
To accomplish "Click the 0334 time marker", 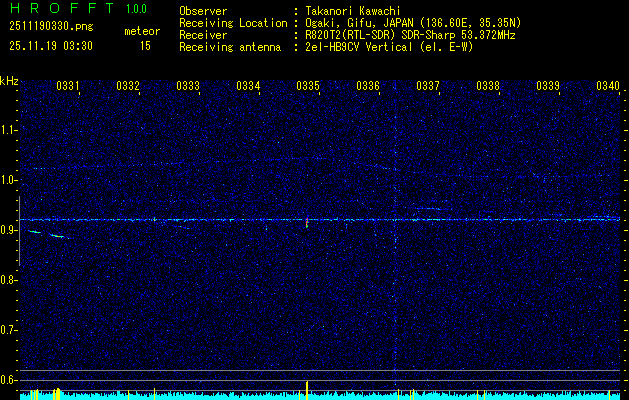I will coord(248,86).
